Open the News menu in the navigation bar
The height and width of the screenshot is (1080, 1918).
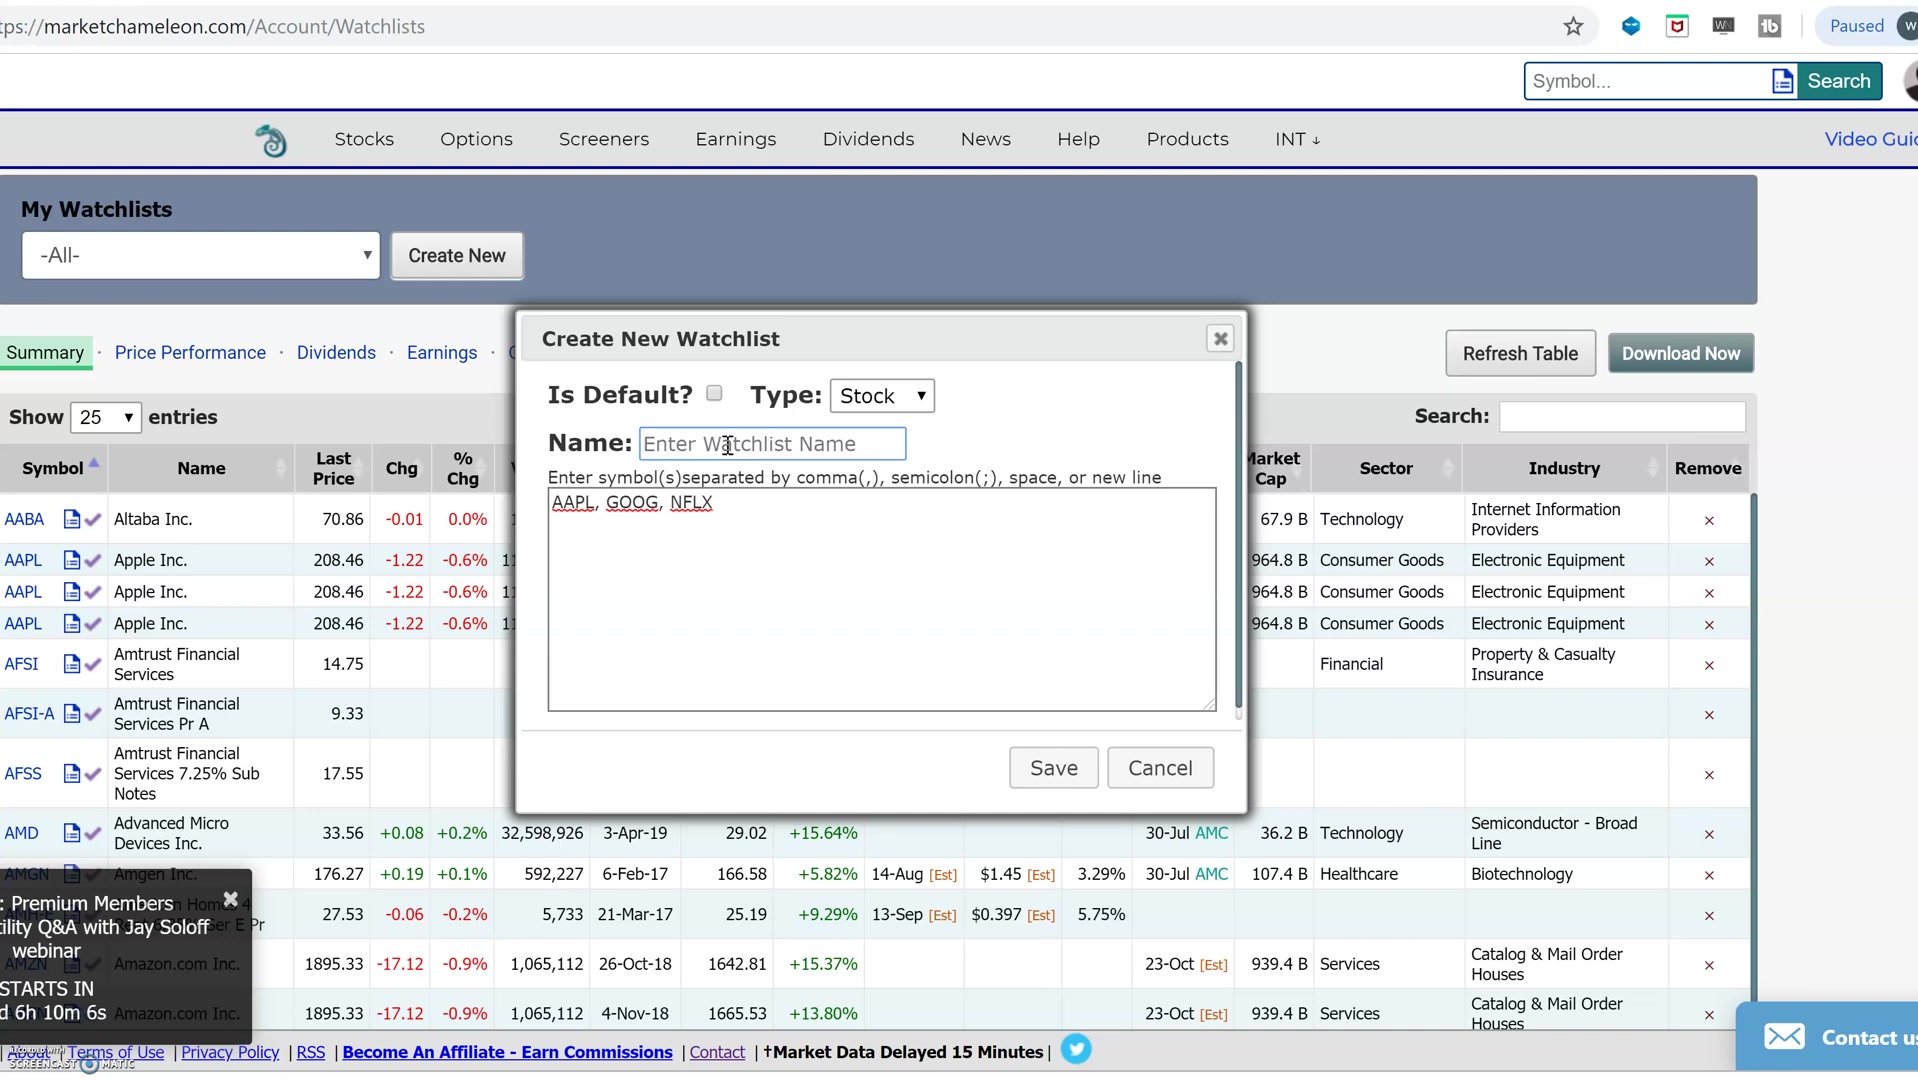click(986, 139)
